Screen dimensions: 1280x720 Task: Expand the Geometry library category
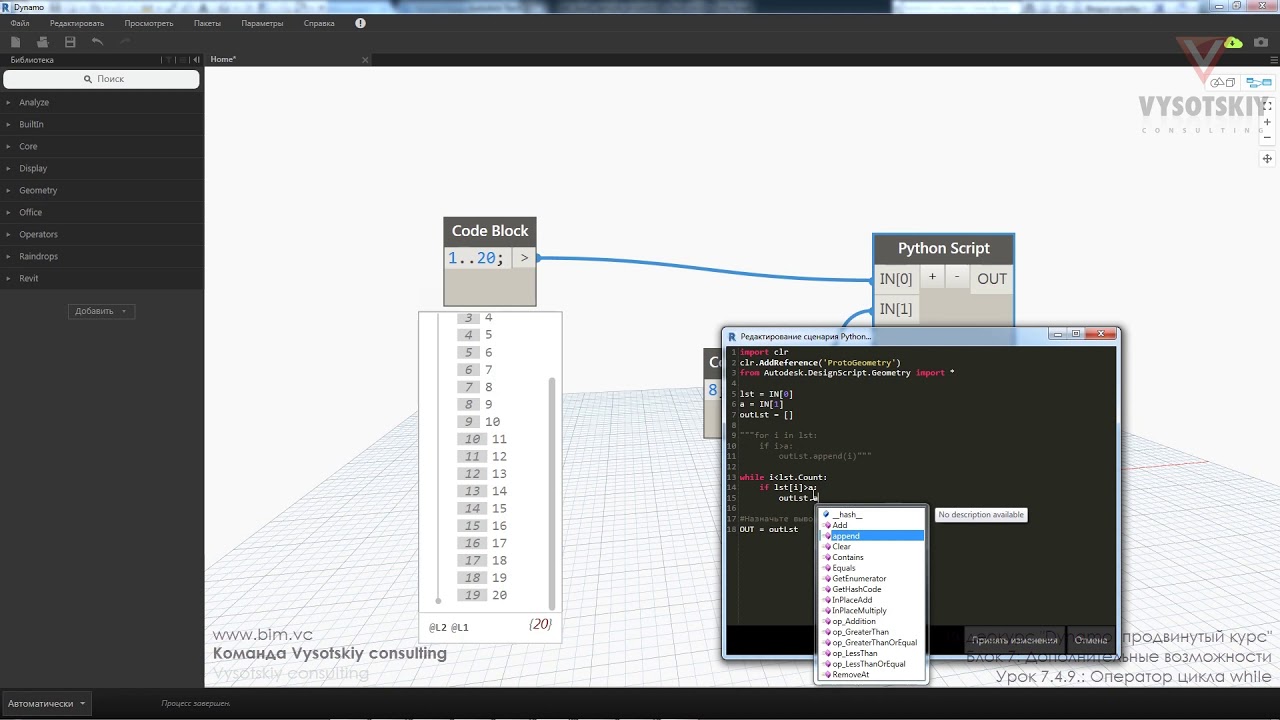click(102, 191)
